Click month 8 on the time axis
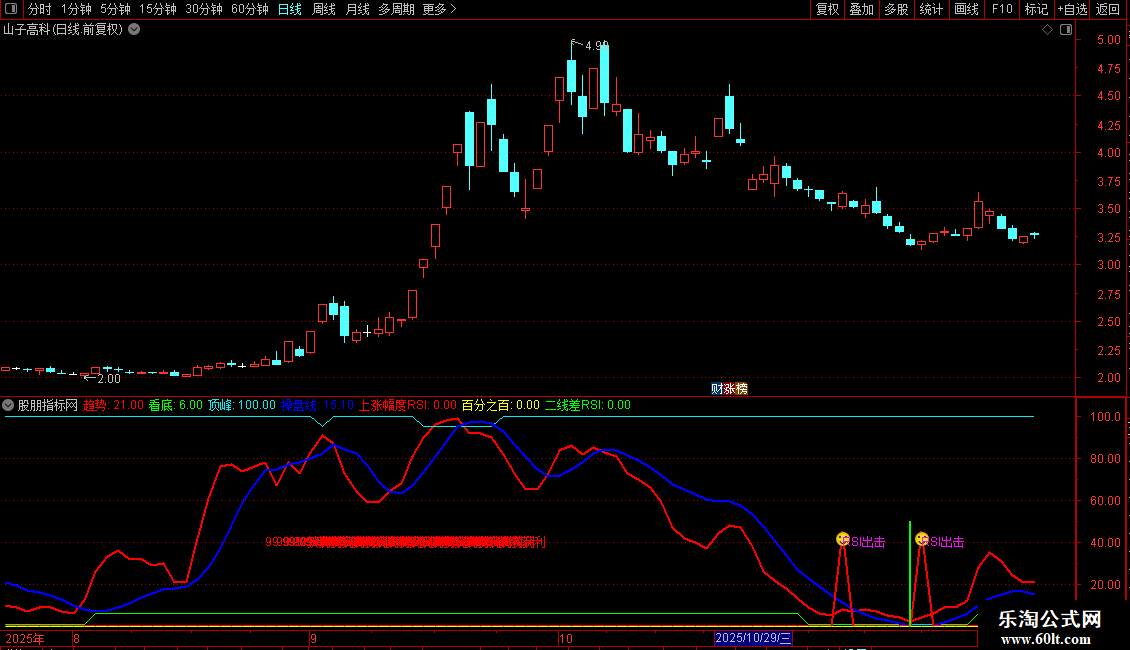 pyautogui.click(x=76, y=638)
